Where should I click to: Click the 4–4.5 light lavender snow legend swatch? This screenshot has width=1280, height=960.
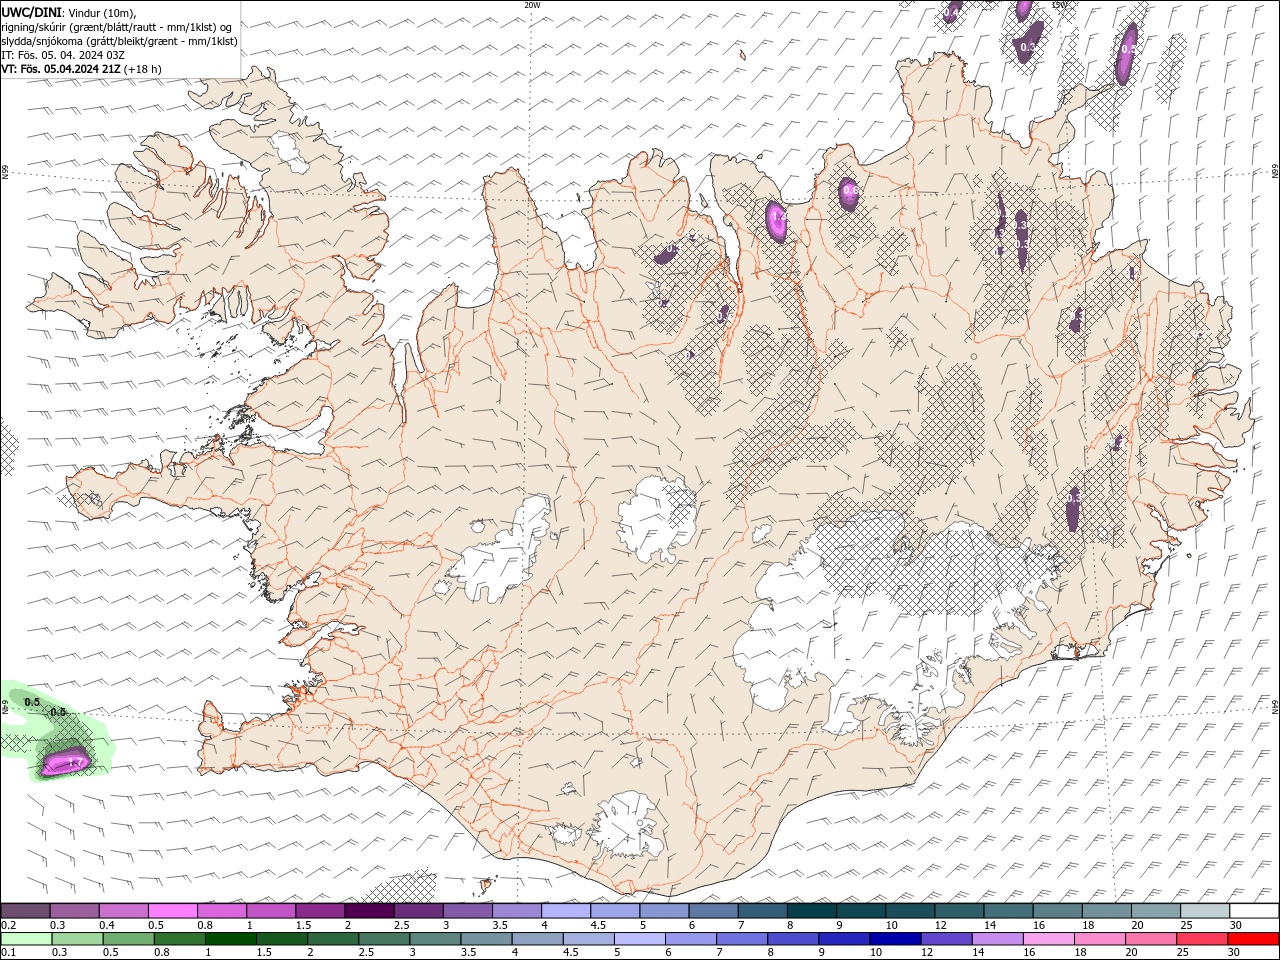(x=566, y=911)
